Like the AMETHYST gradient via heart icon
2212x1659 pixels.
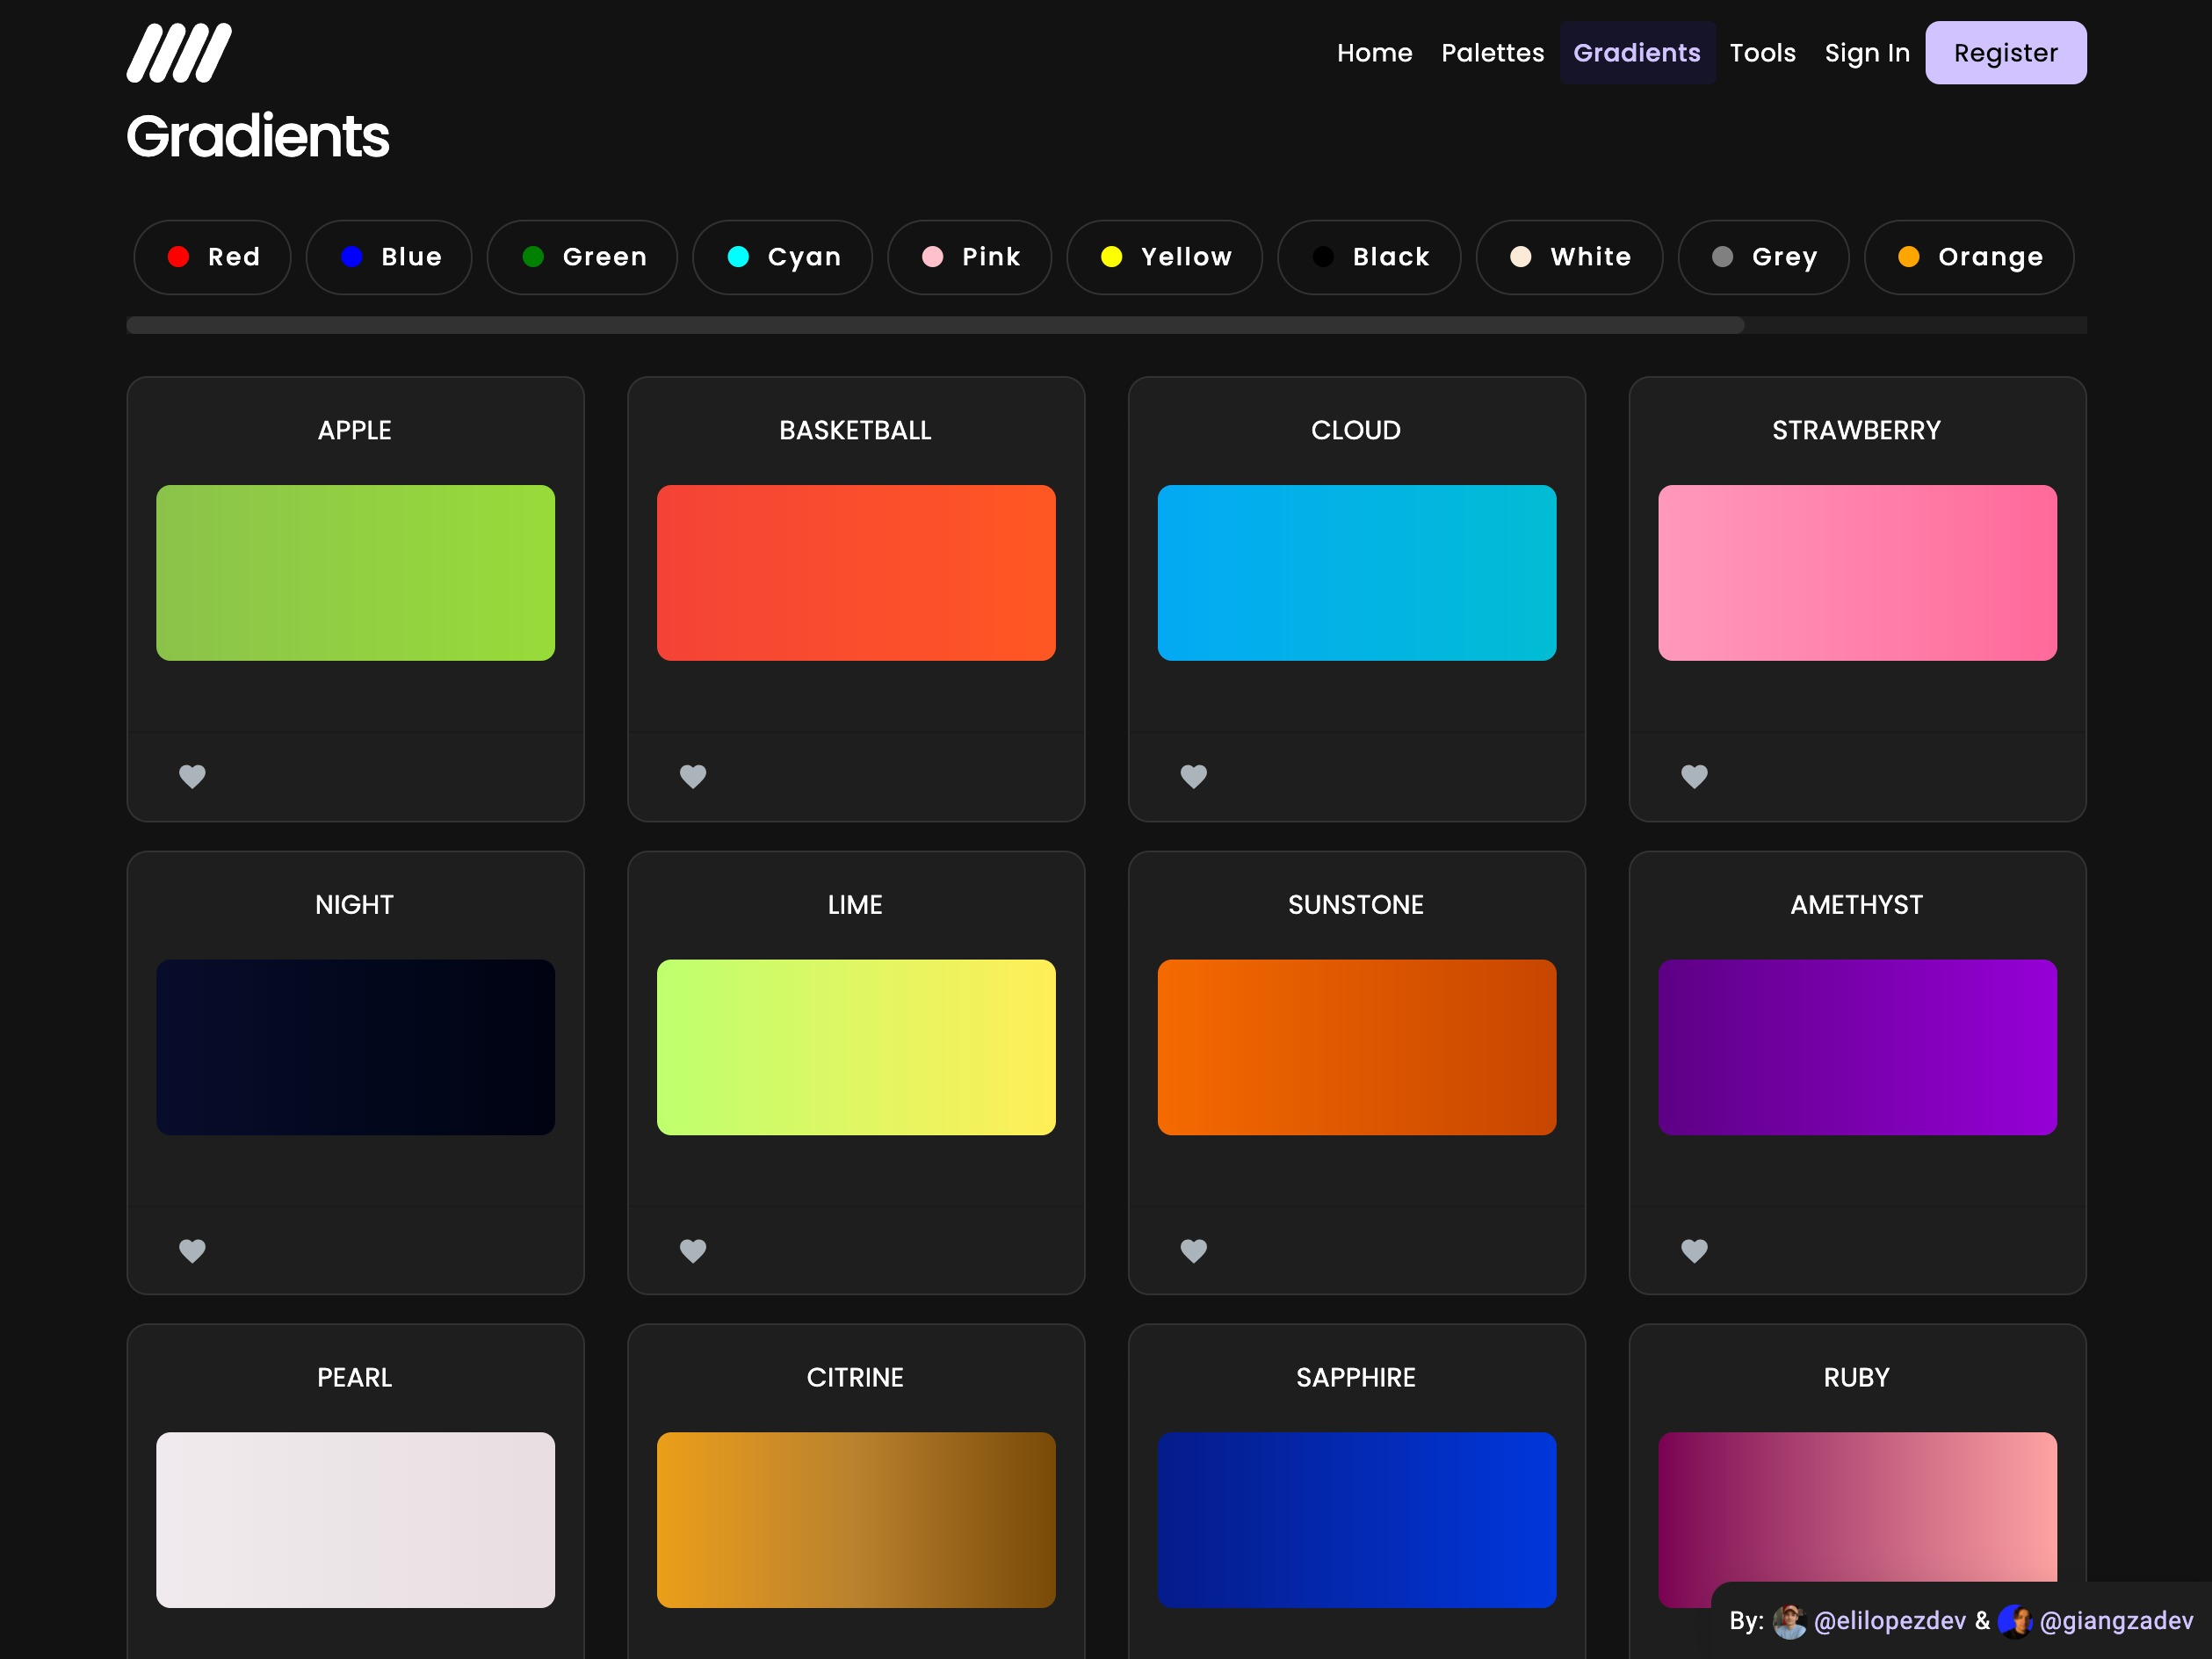click(x=1694, y=1250)
